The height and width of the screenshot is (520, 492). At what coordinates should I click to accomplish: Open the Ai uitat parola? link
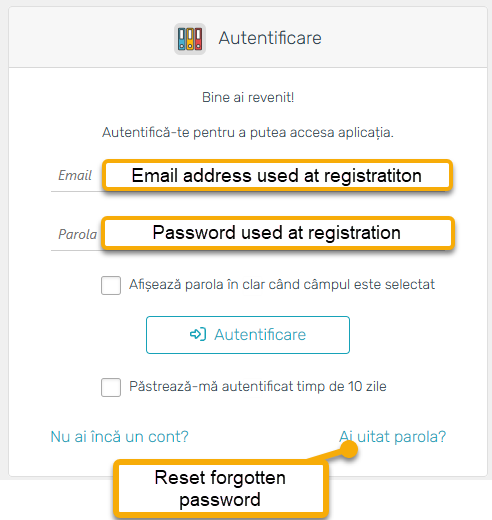392,437
